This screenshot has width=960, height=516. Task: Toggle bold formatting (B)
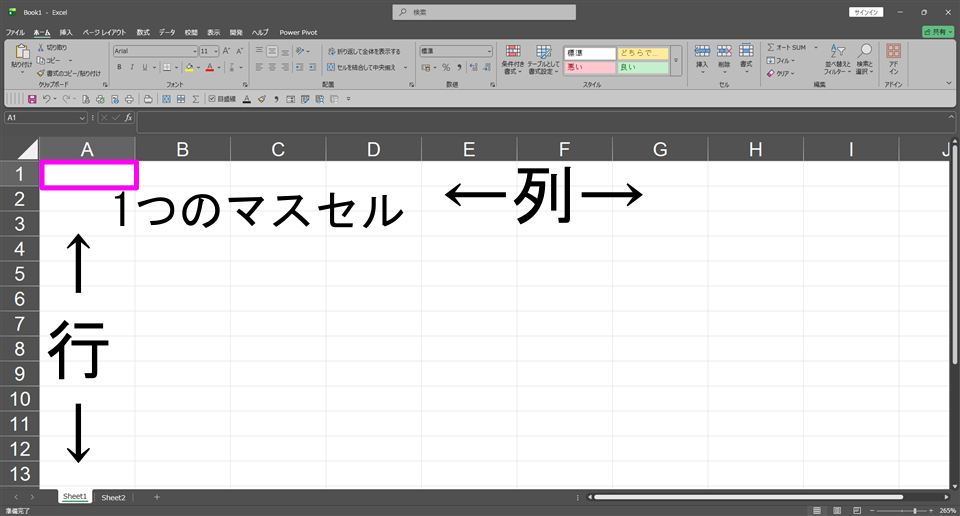pos(118,68)
